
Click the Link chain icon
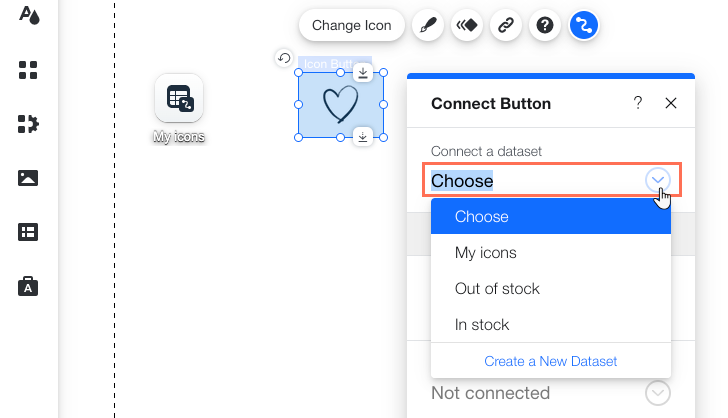506,26
